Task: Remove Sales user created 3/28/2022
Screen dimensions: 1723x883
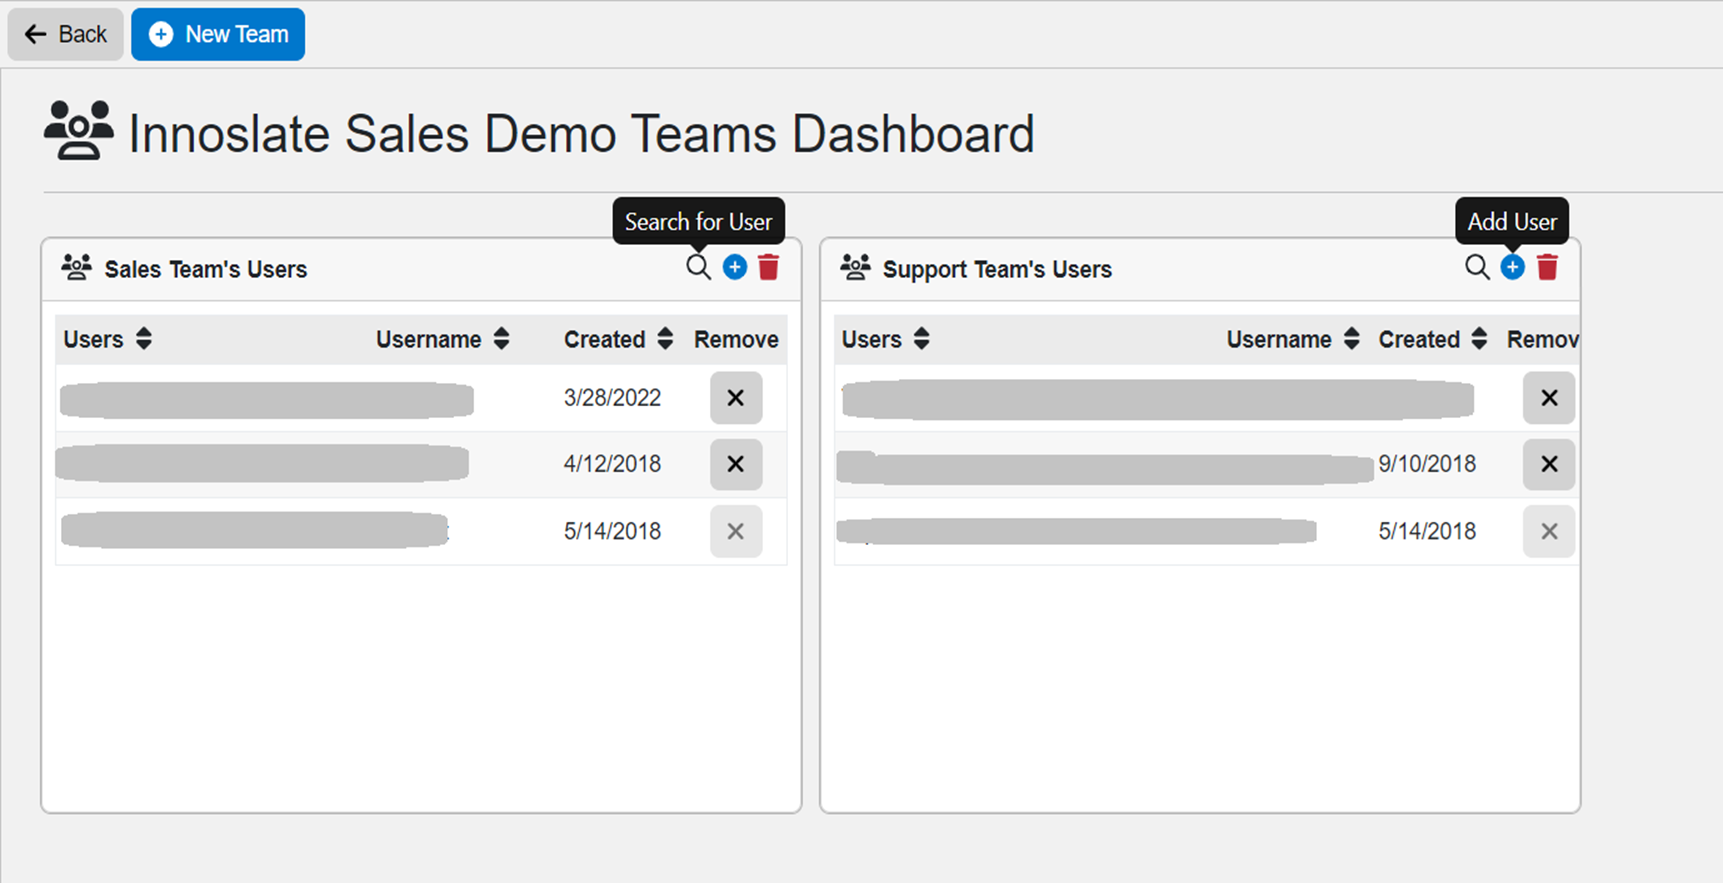Action: 736,398
